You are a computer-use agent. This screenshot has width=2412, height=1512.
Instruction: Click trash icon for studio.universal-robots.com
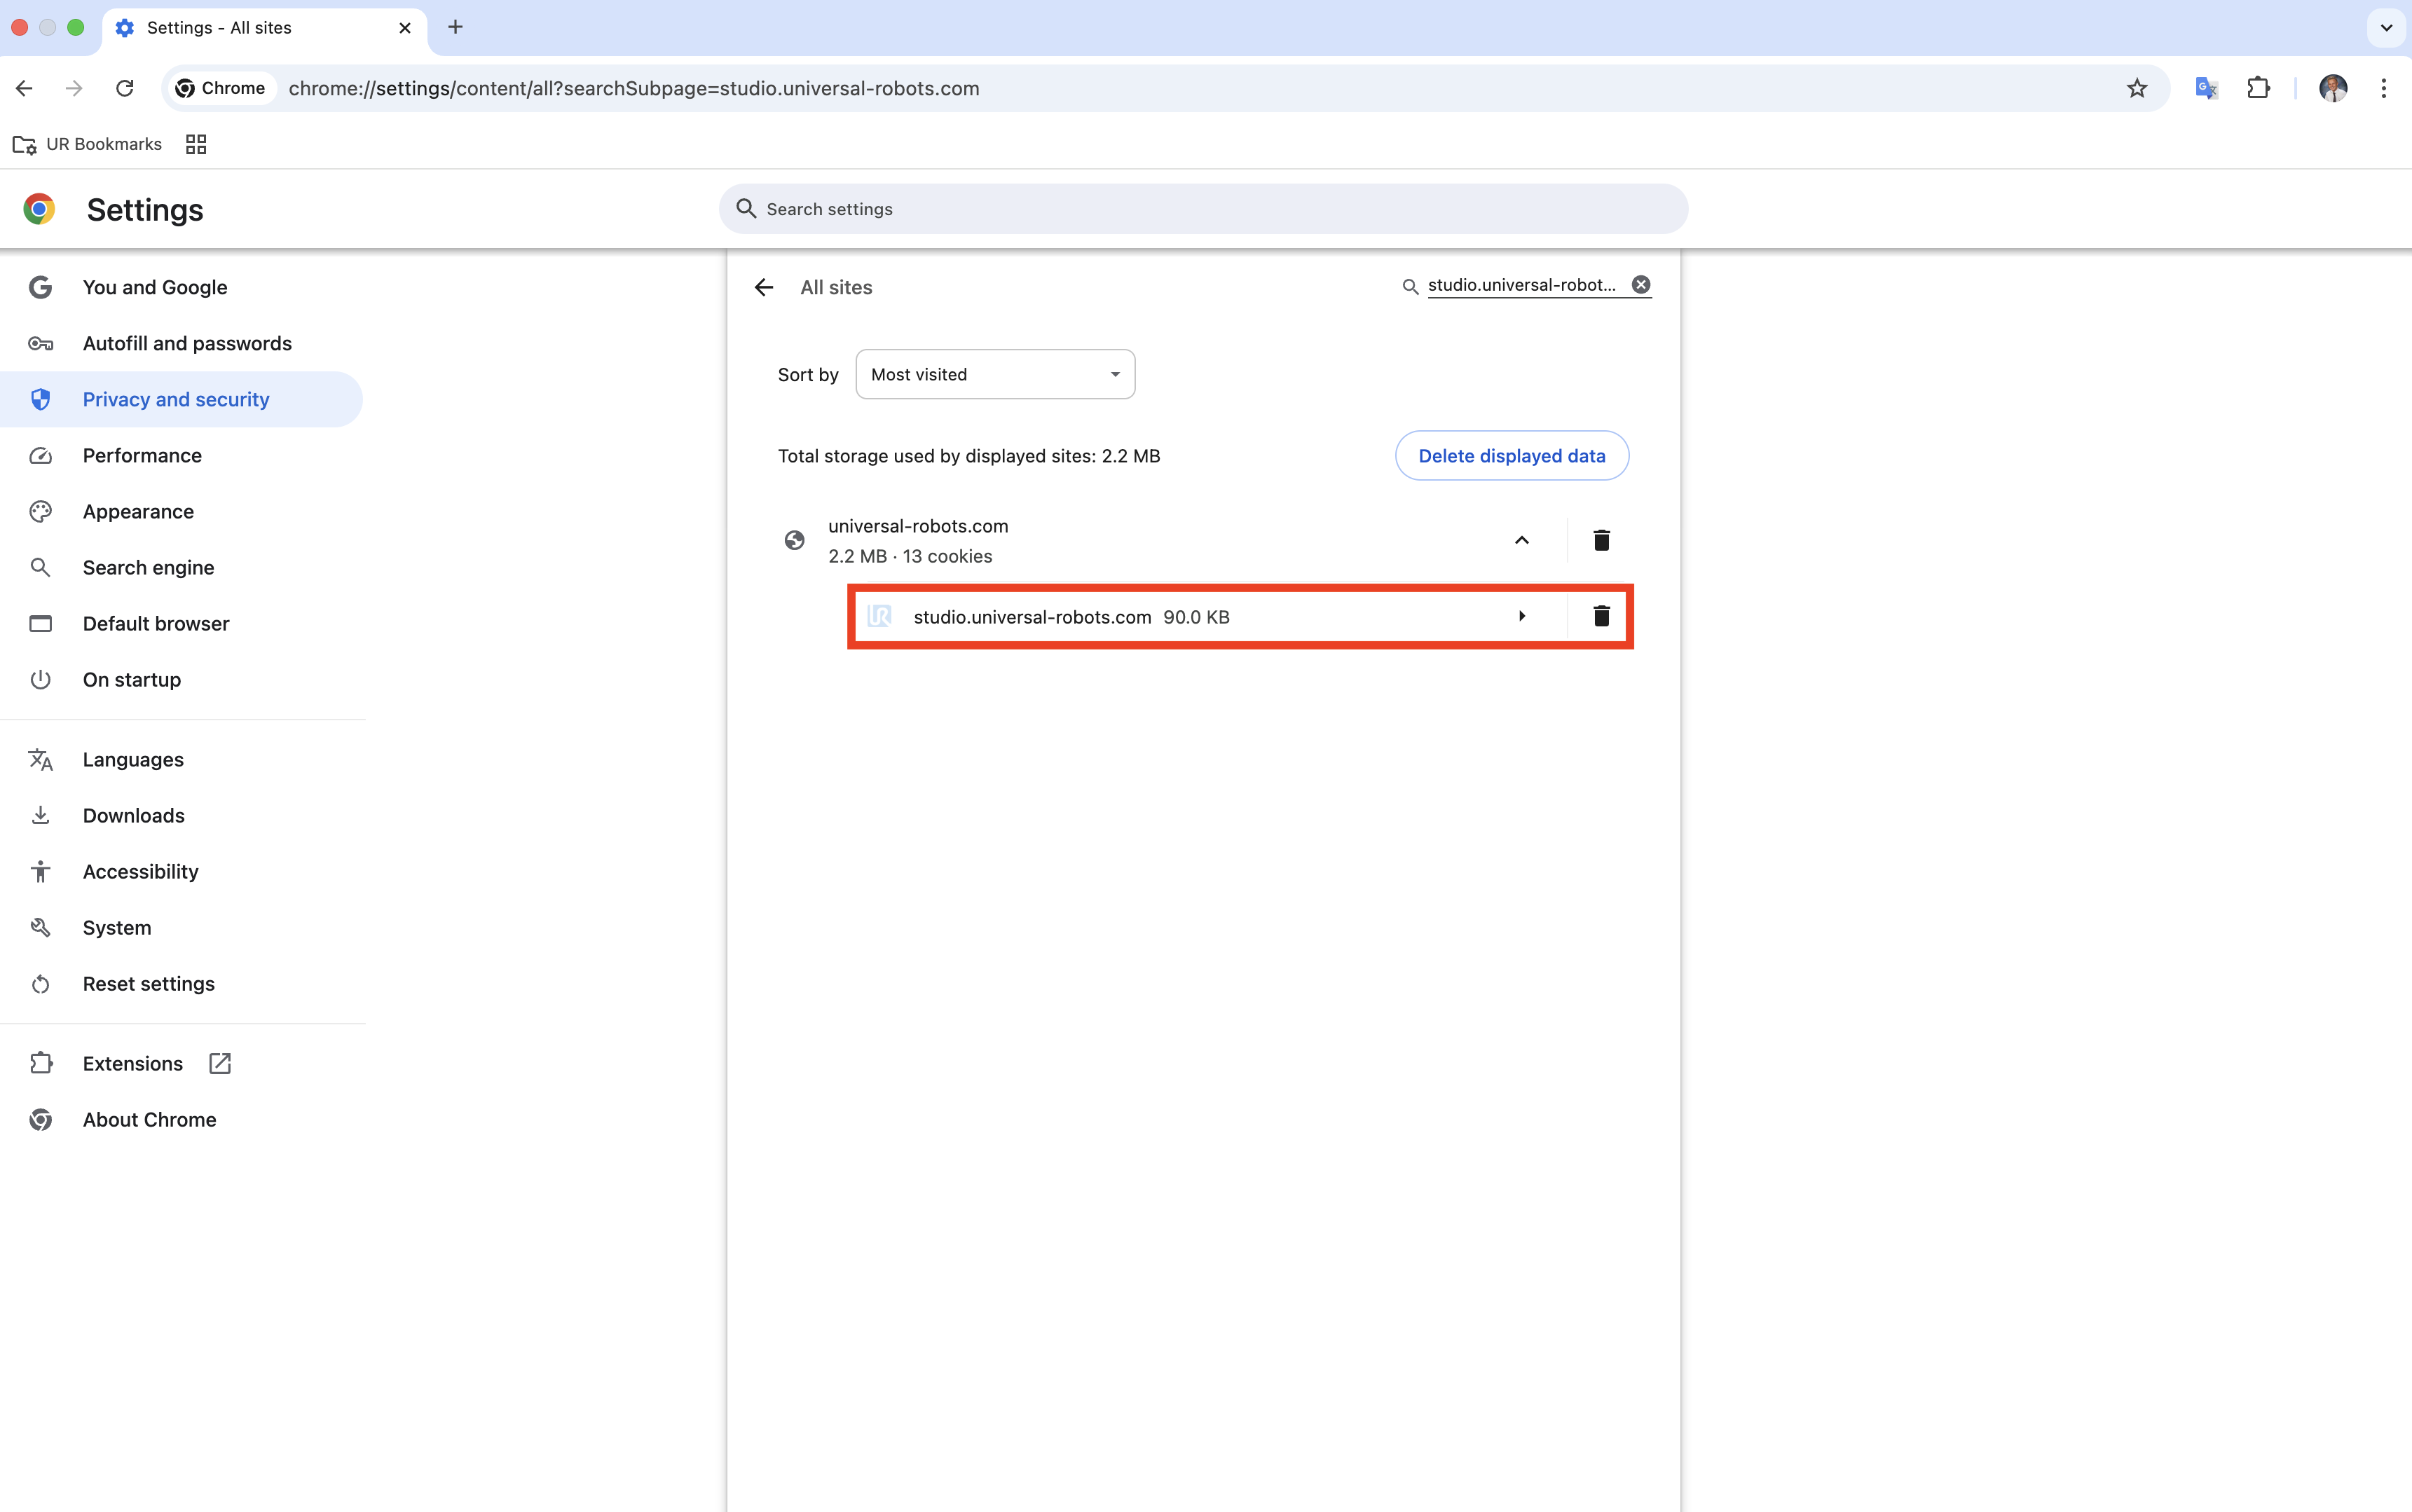point(1601,616)
